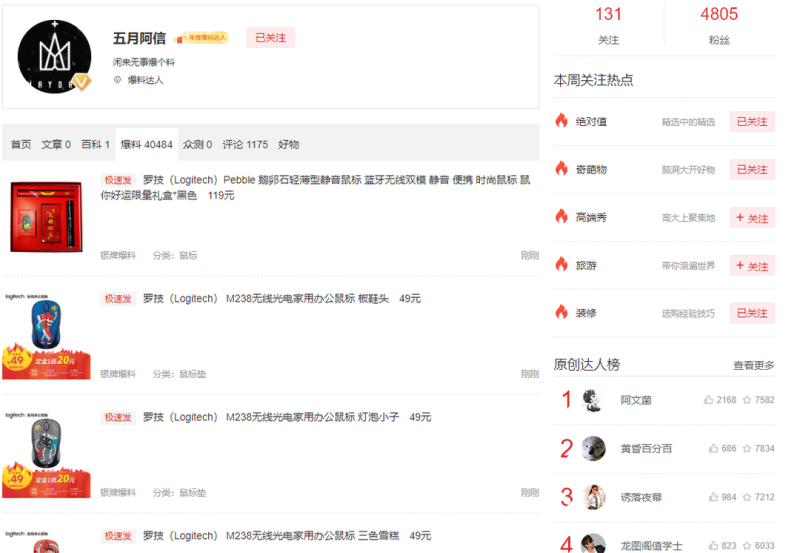Open the 评论 1175 tab
This screenshot has height=553, width=800.
pyautogui.click(x=245, y=145)
